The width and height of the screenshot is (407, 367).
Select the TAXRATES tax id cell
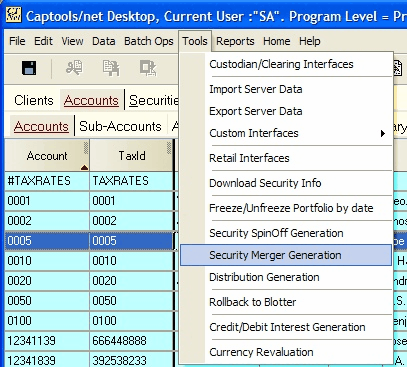132,181
